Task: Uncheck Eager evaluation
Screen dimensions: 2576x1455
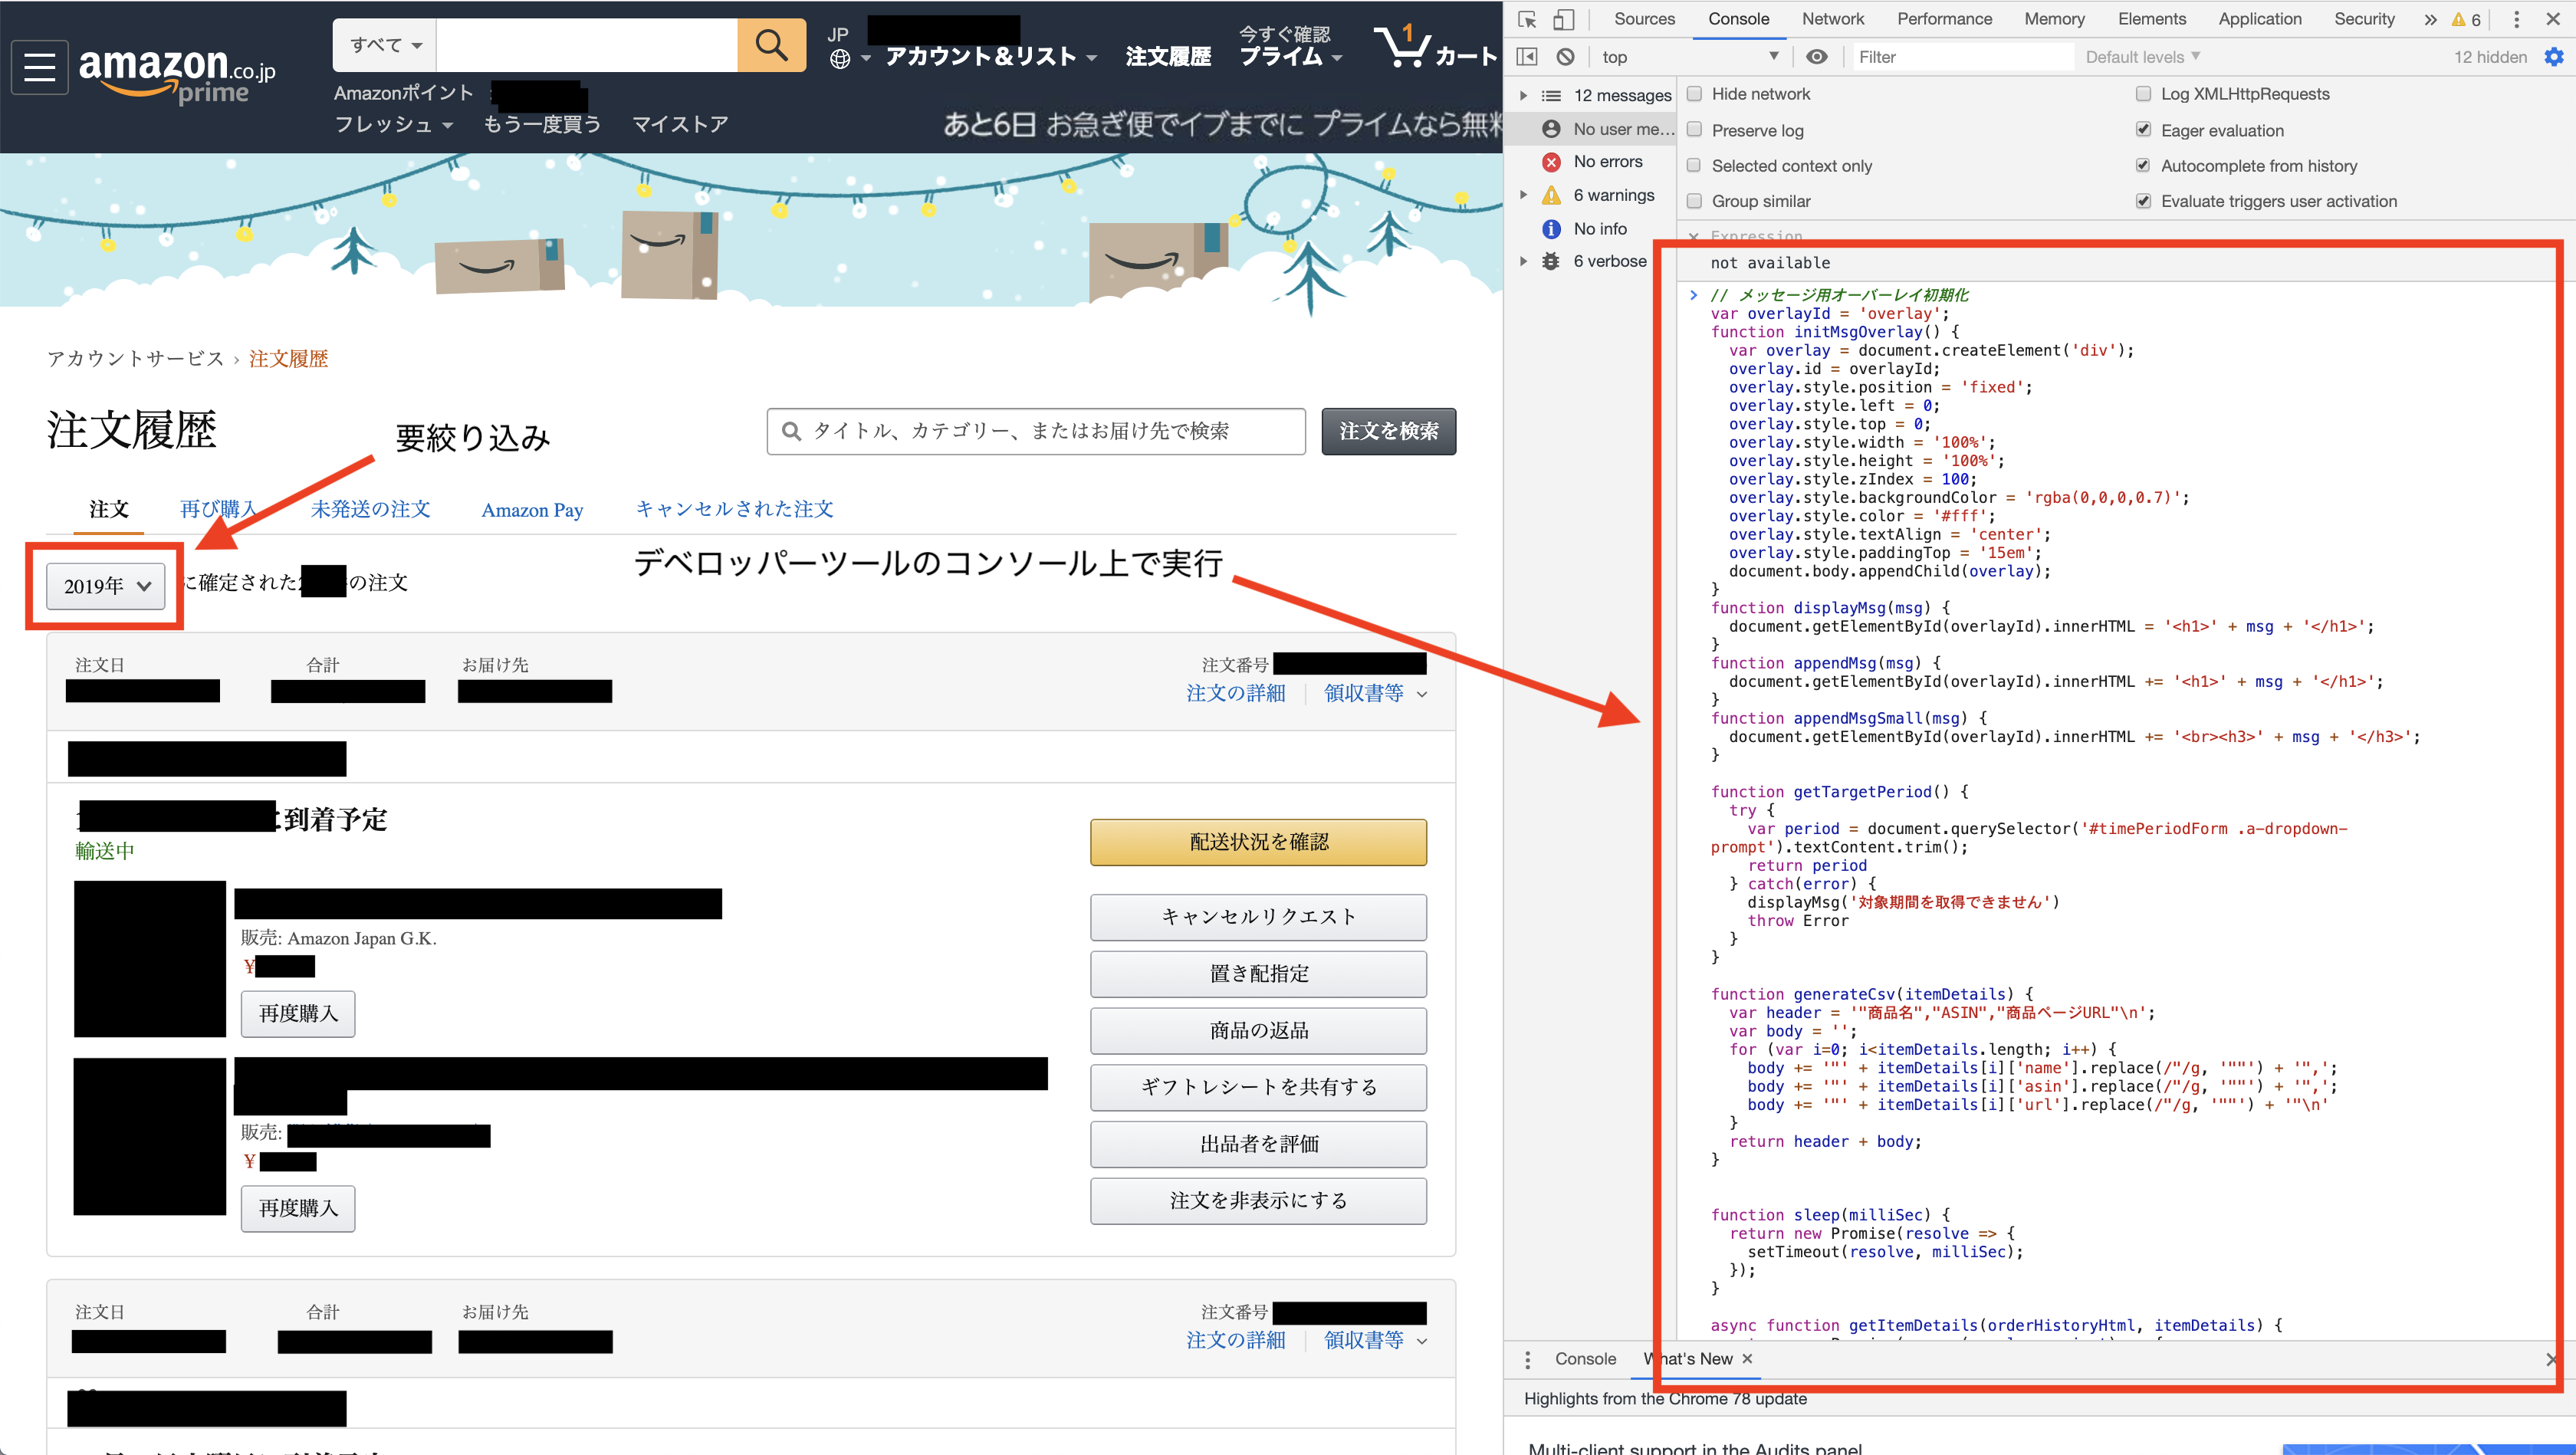Action: 2143,130
